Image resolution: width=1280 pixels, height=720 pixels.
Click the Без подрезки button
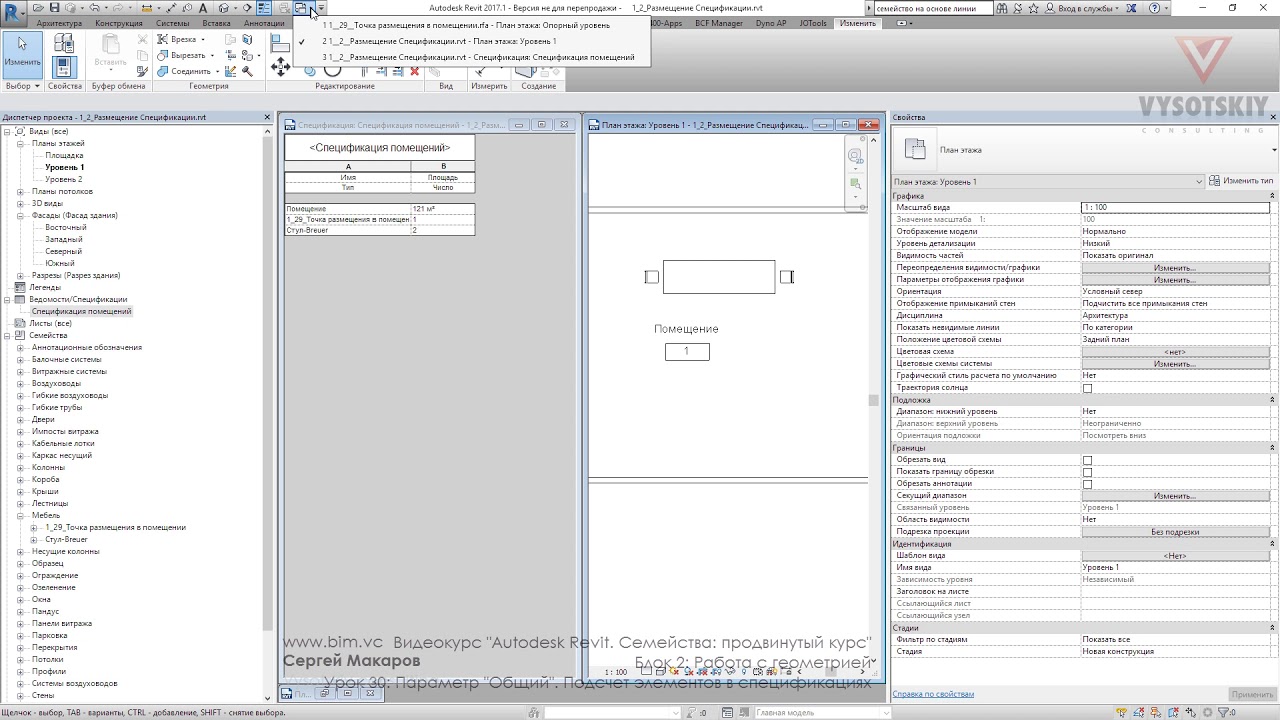[x=1175, y=532]
